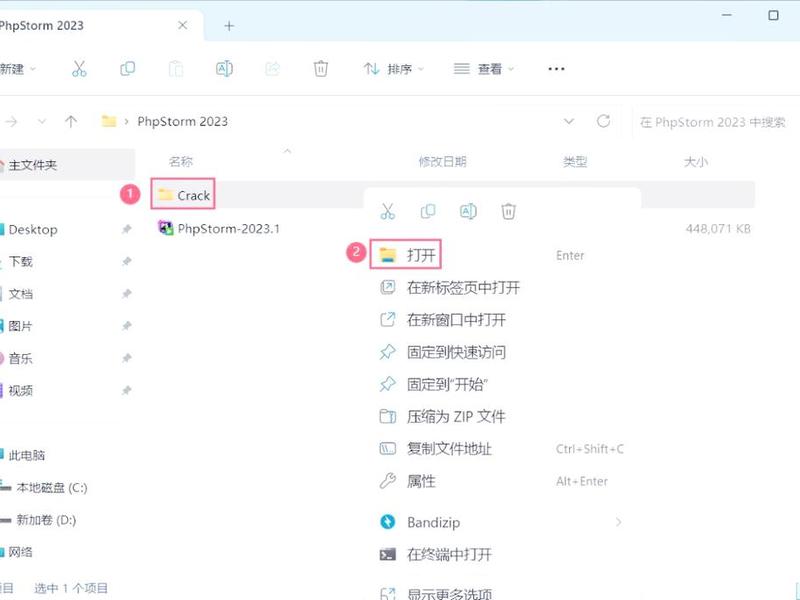Image resolution: width=800 pixels, height=600 pixels.
Task: Click the Copy icon in the context menu
Action: tap(428, 211)
